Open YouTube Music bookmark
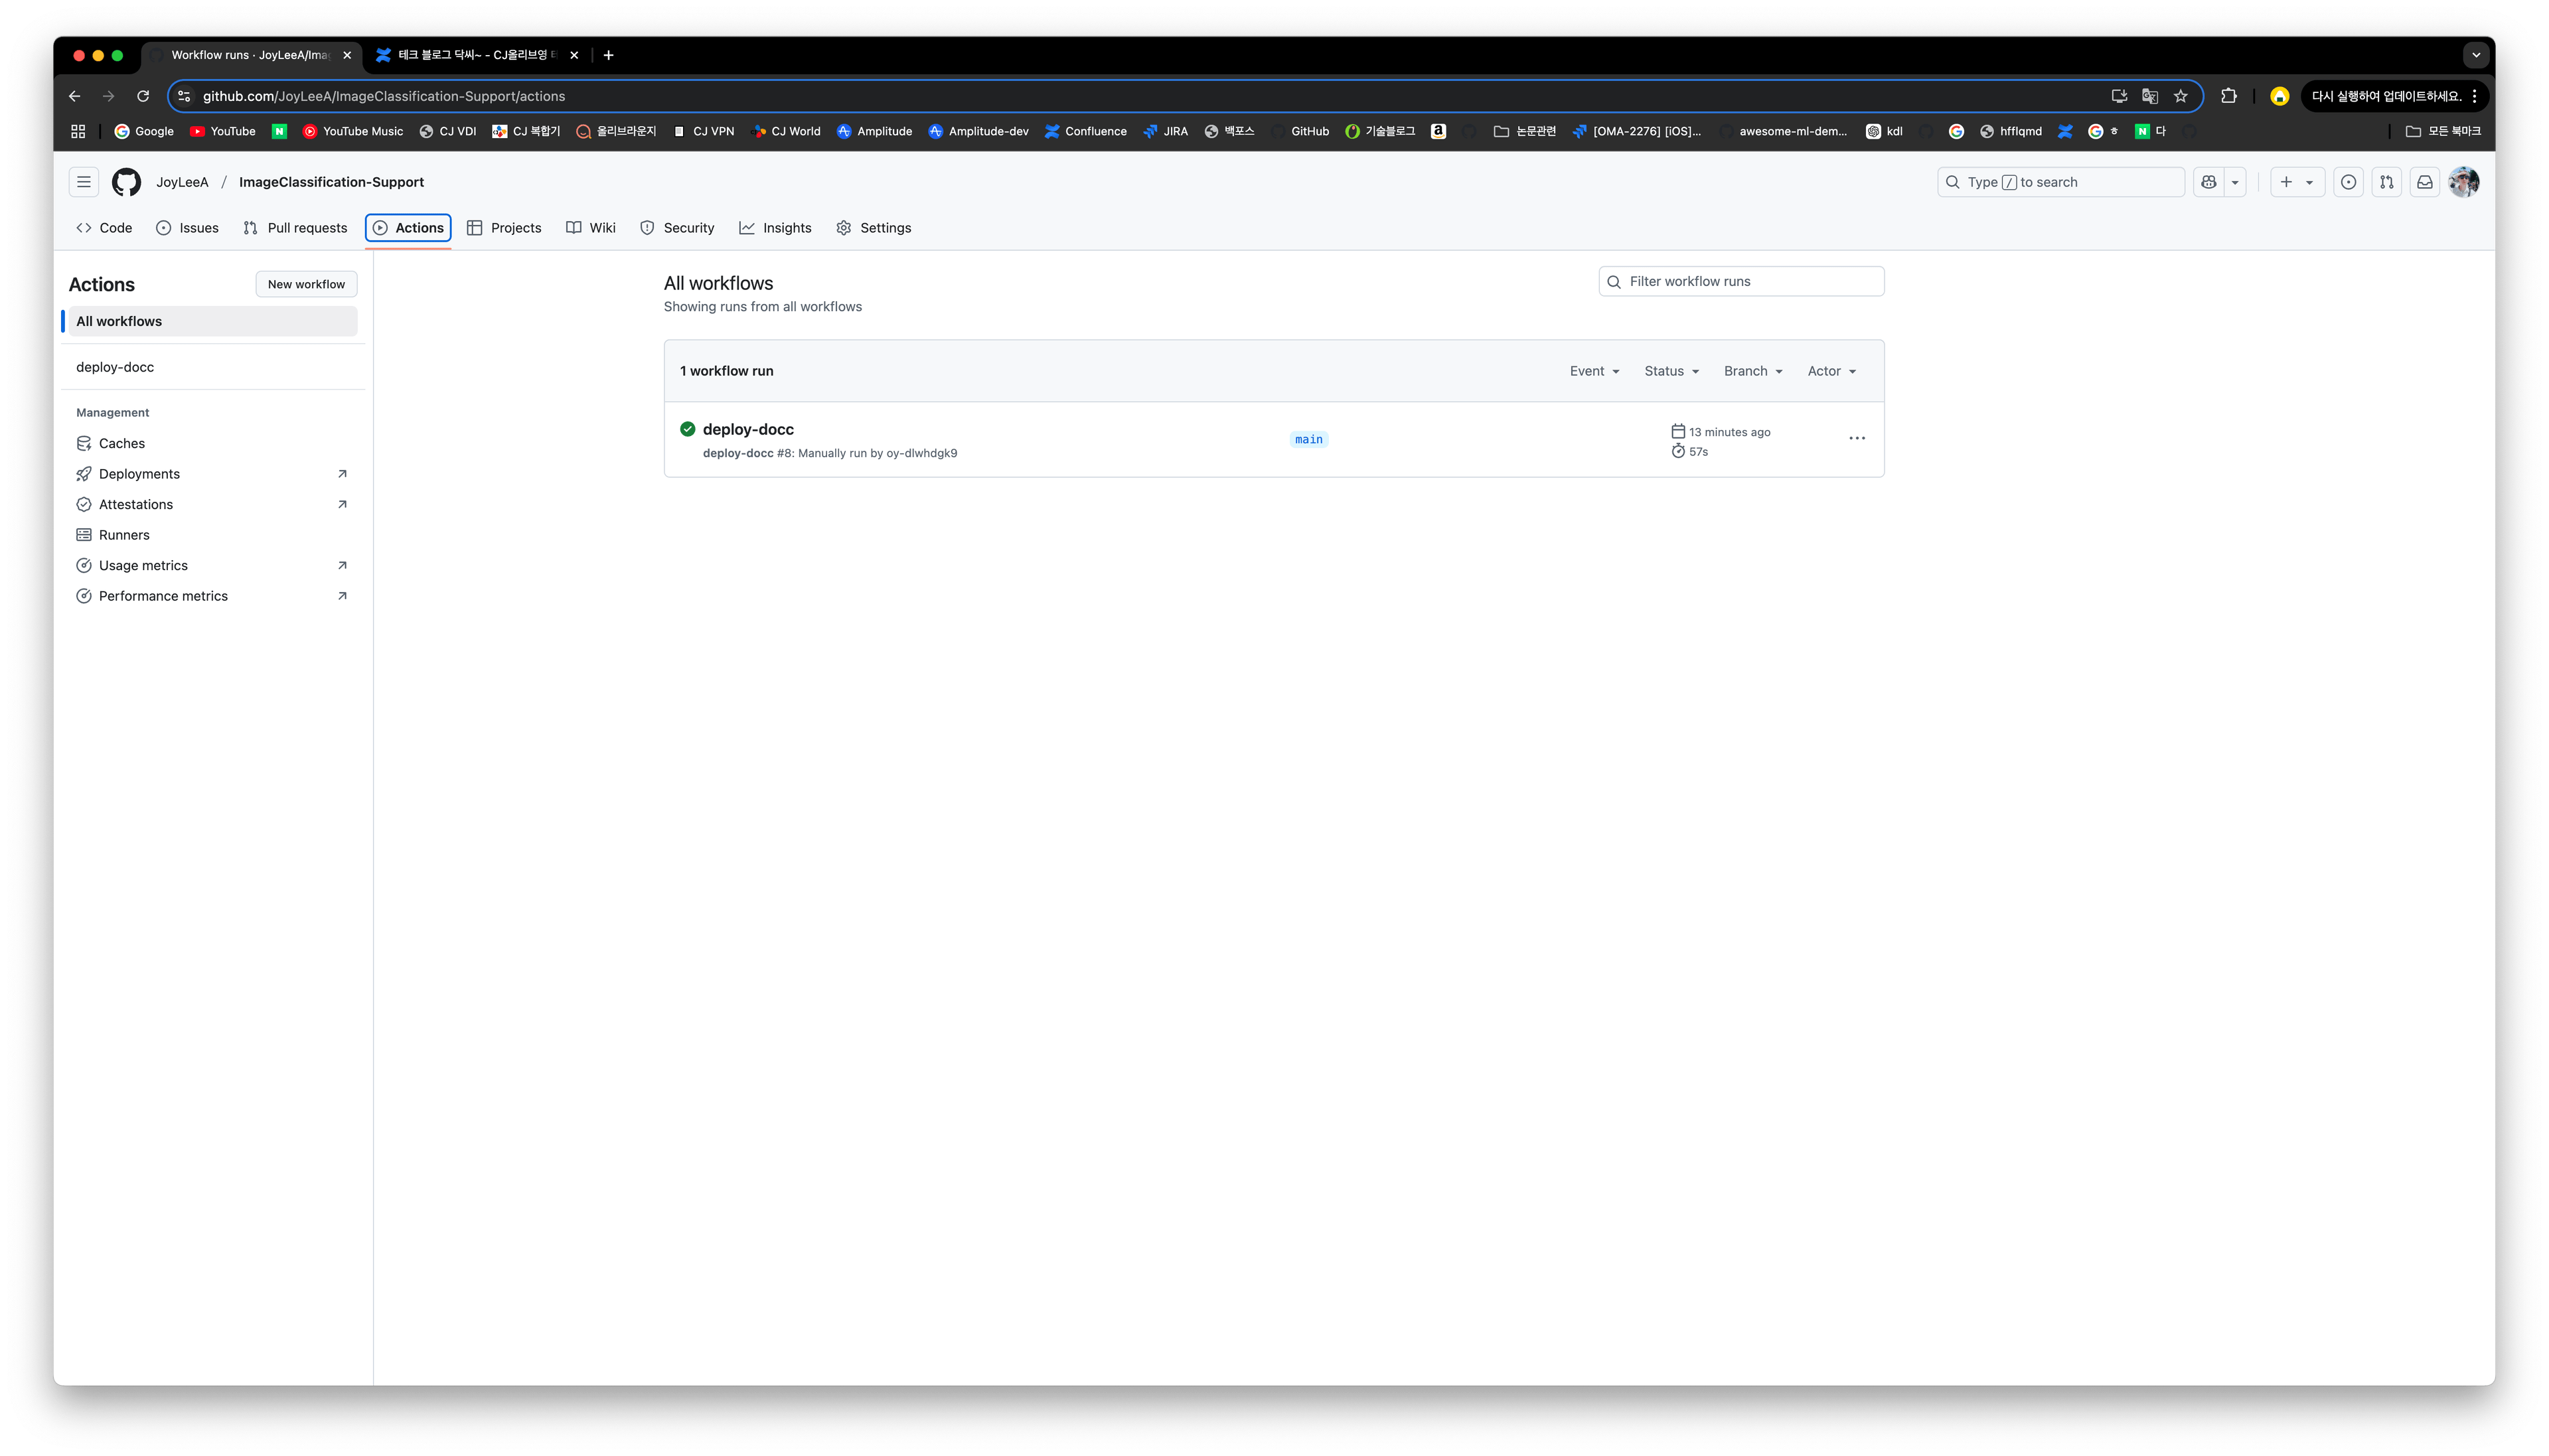The height and width of the screenshot is (1456, 2549). (x=353, y=131)
